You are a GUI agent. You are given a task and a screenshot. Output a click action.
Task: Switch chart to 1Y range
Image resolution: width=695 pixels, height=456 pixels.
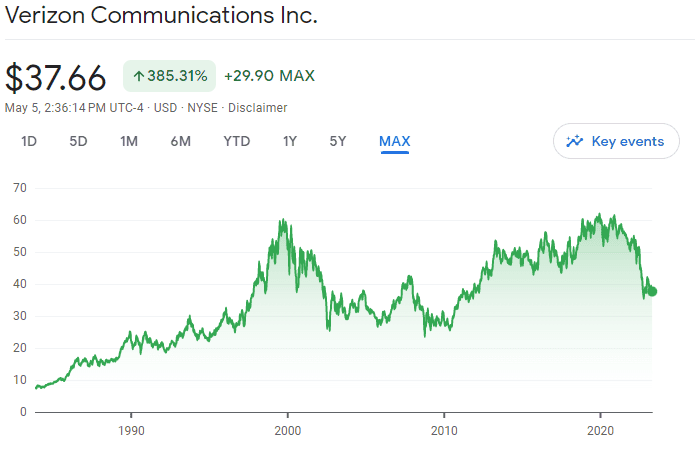289,141
